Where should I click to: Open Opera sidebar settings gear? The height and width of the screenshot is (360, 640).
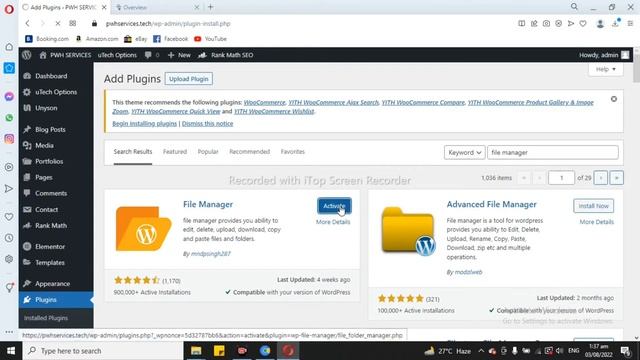point(9,259)
